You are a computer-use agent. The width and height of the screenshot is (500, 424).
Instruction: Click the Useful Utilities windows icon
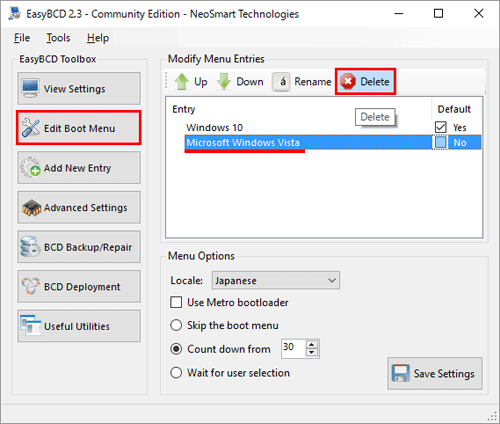(30, 326)
